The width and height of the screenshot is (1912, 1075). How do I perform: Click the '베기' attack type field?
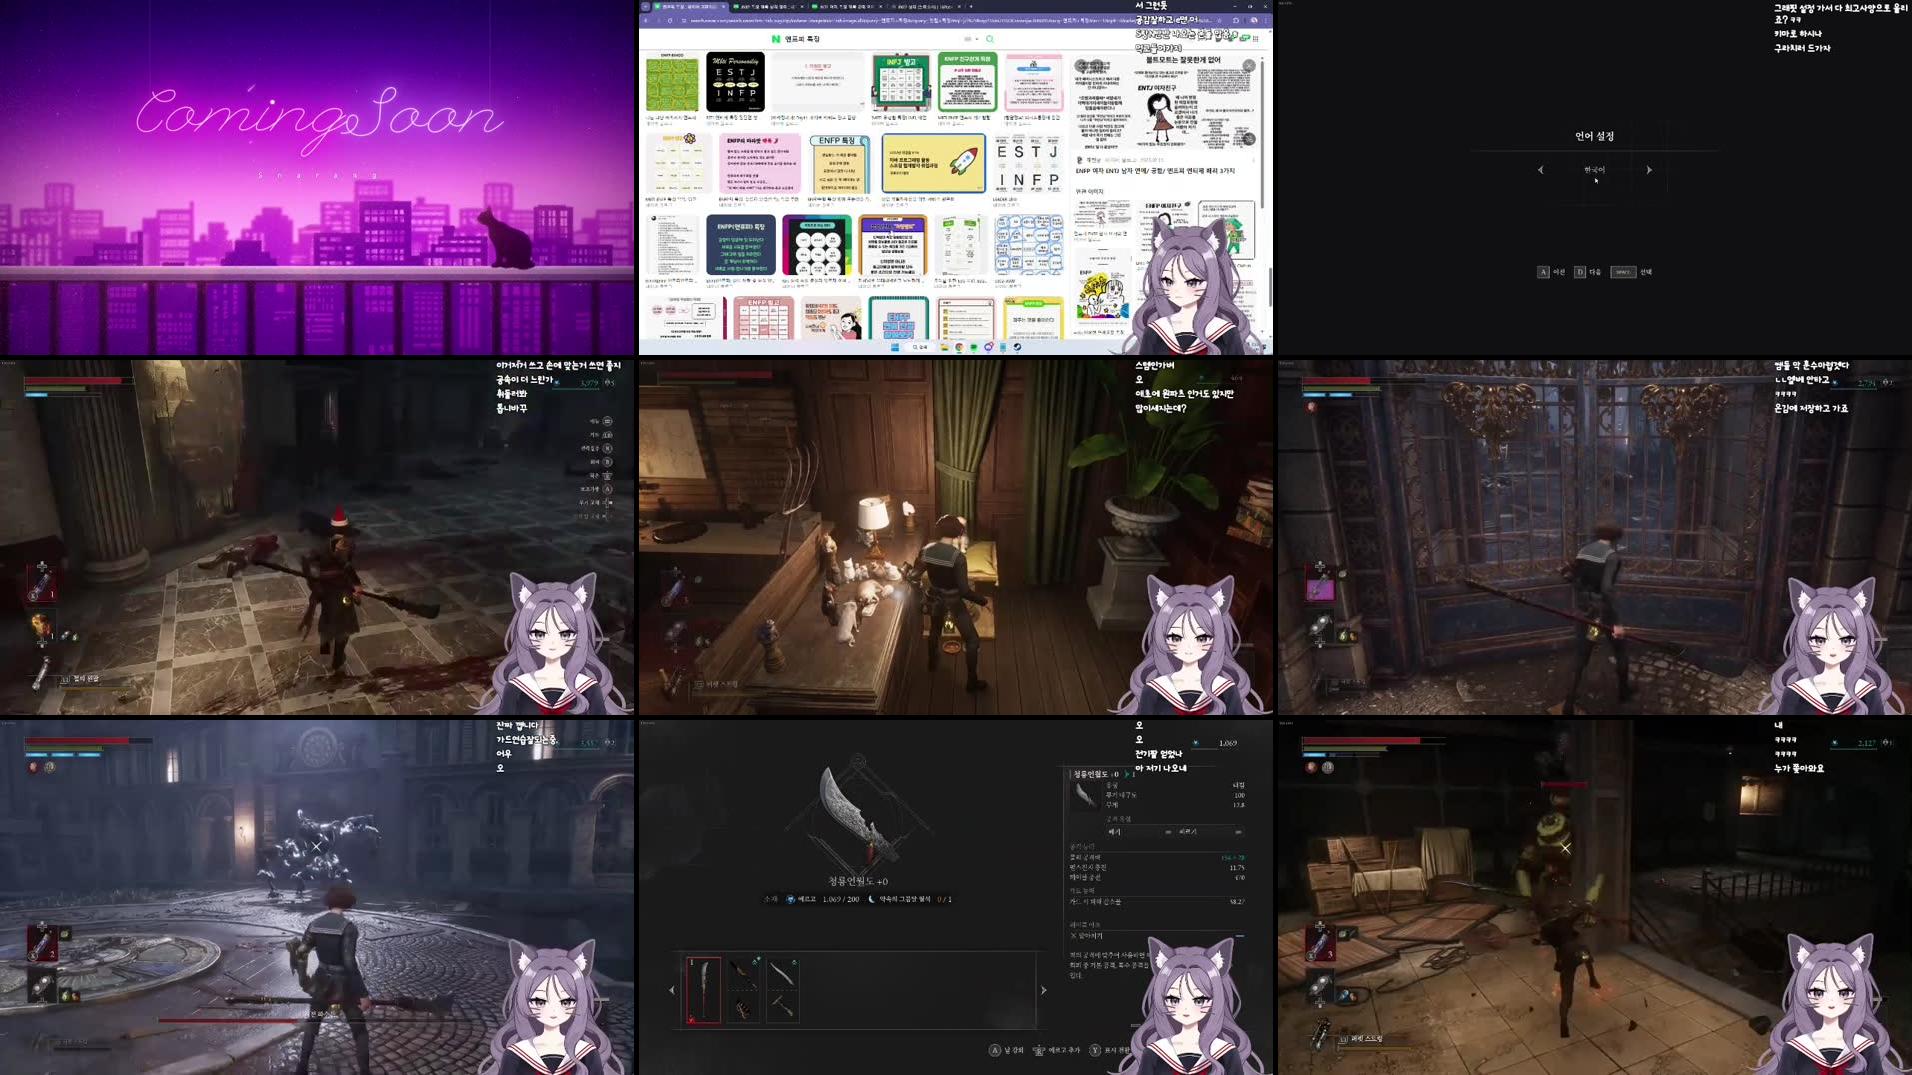tap(1138, 832)
